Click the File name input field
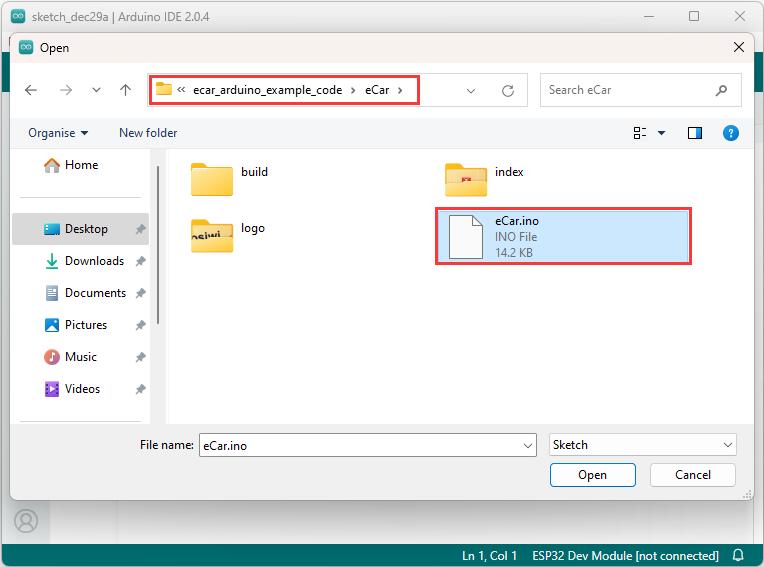Image resolution: width=764 pixels, height=567 pixels. [x=361, y=445]
